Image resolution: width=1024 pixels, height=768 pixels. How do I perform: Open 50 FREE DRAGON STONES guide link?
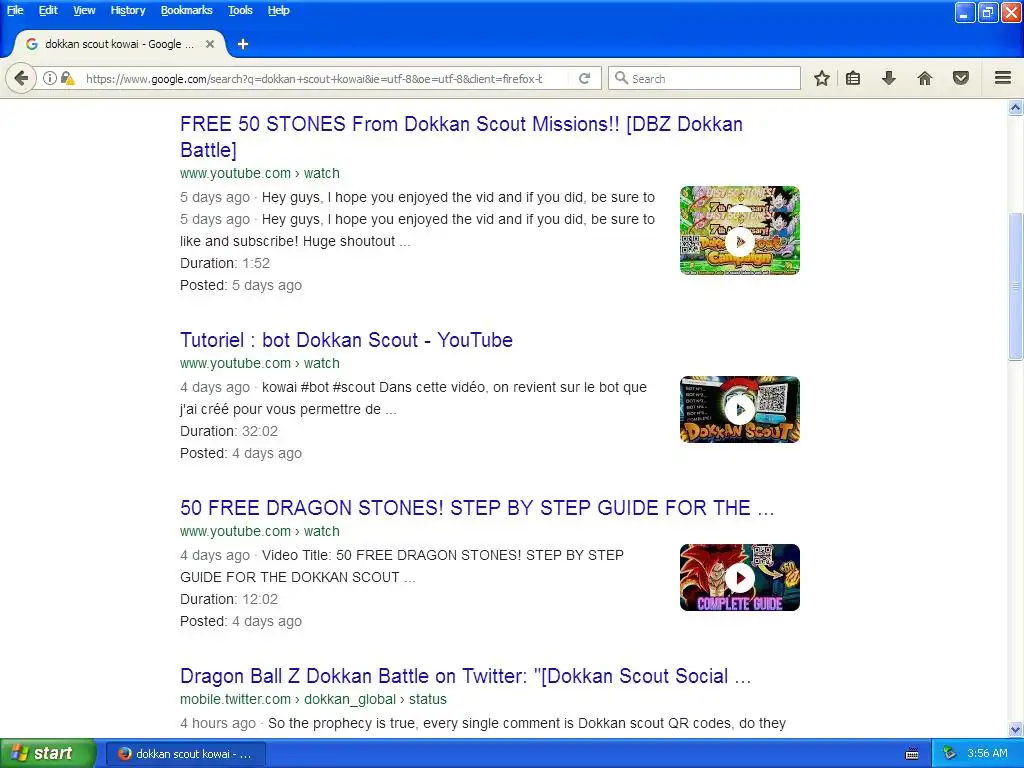477,507
